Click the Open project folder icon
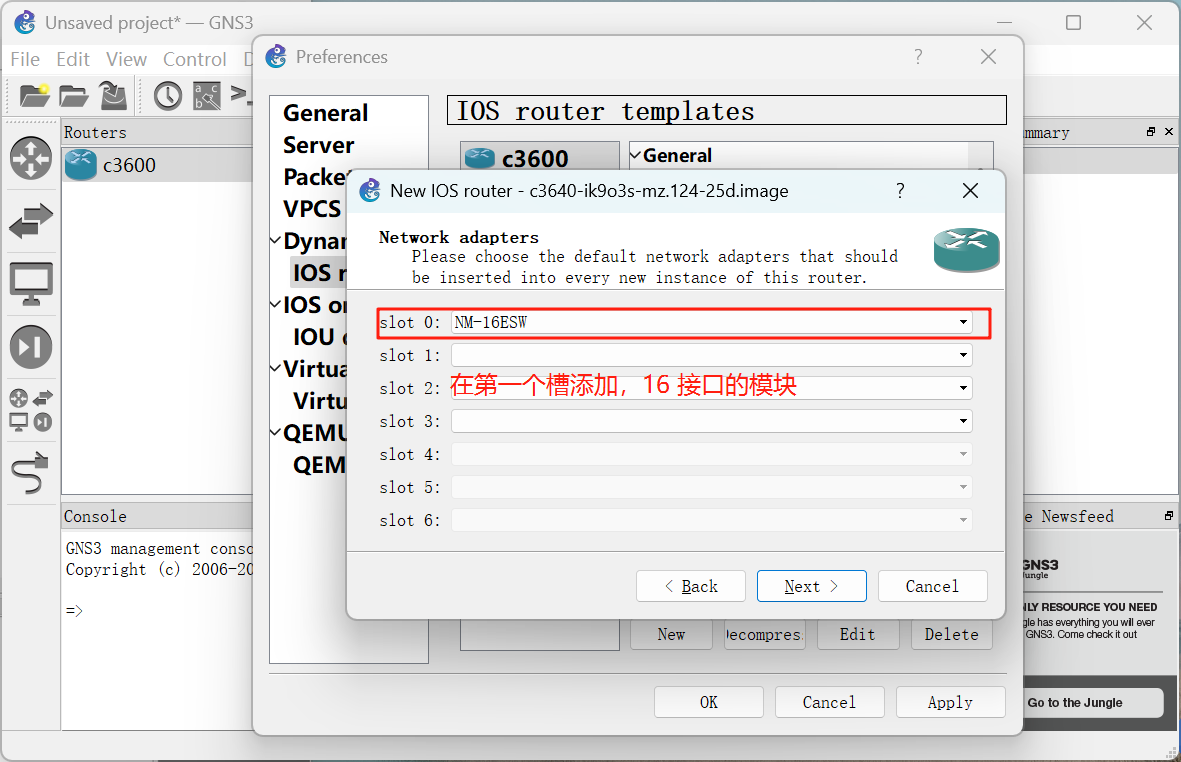Image resolution: width=1181 pixels, height=762 pixels. tap(74, 96)
